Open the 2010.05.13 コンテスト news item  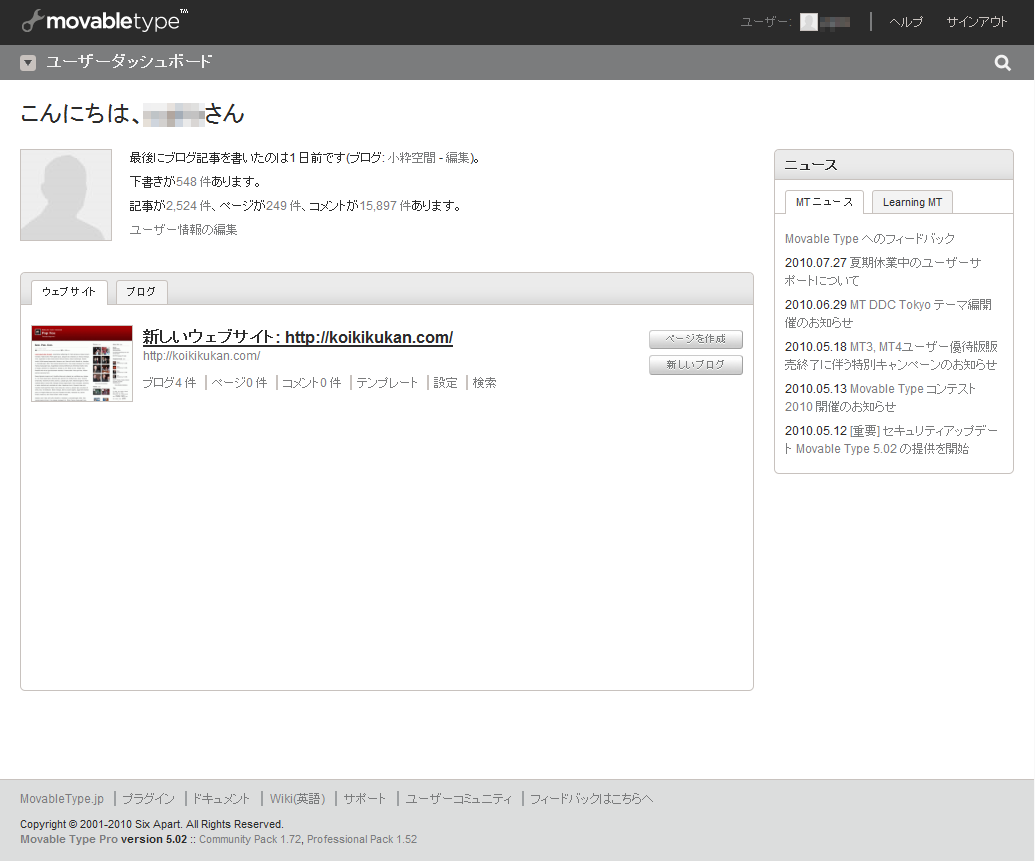[880, 397]
